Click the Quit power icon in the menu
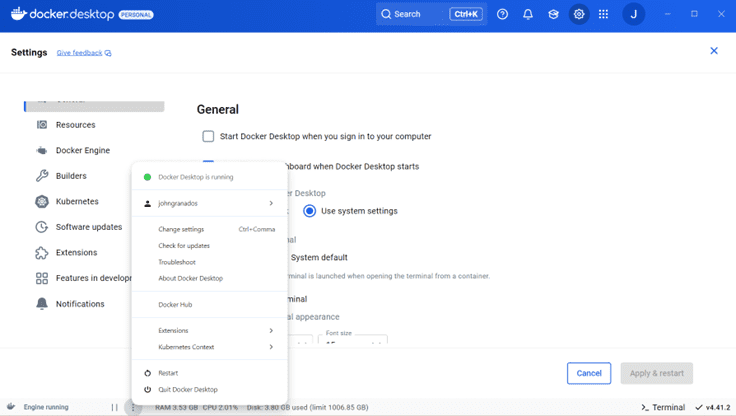The height and width of the screenshot is (416, 736). (147, 389)
